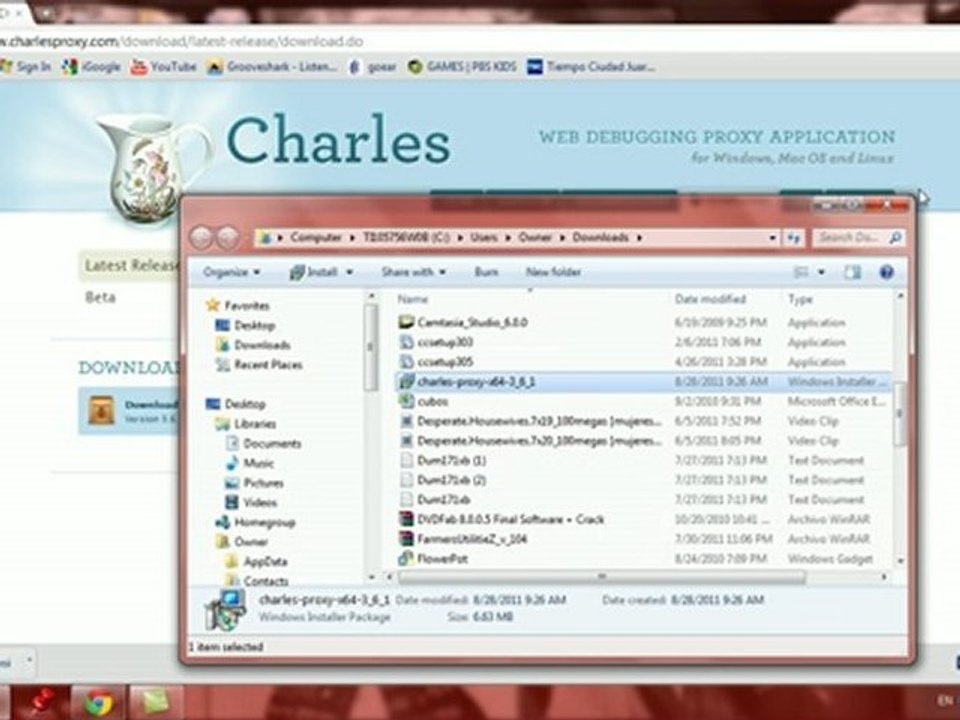Open the GAMES PBS KIDS bookmark
Screen dimensions: 960x720
tap(462, 67)
